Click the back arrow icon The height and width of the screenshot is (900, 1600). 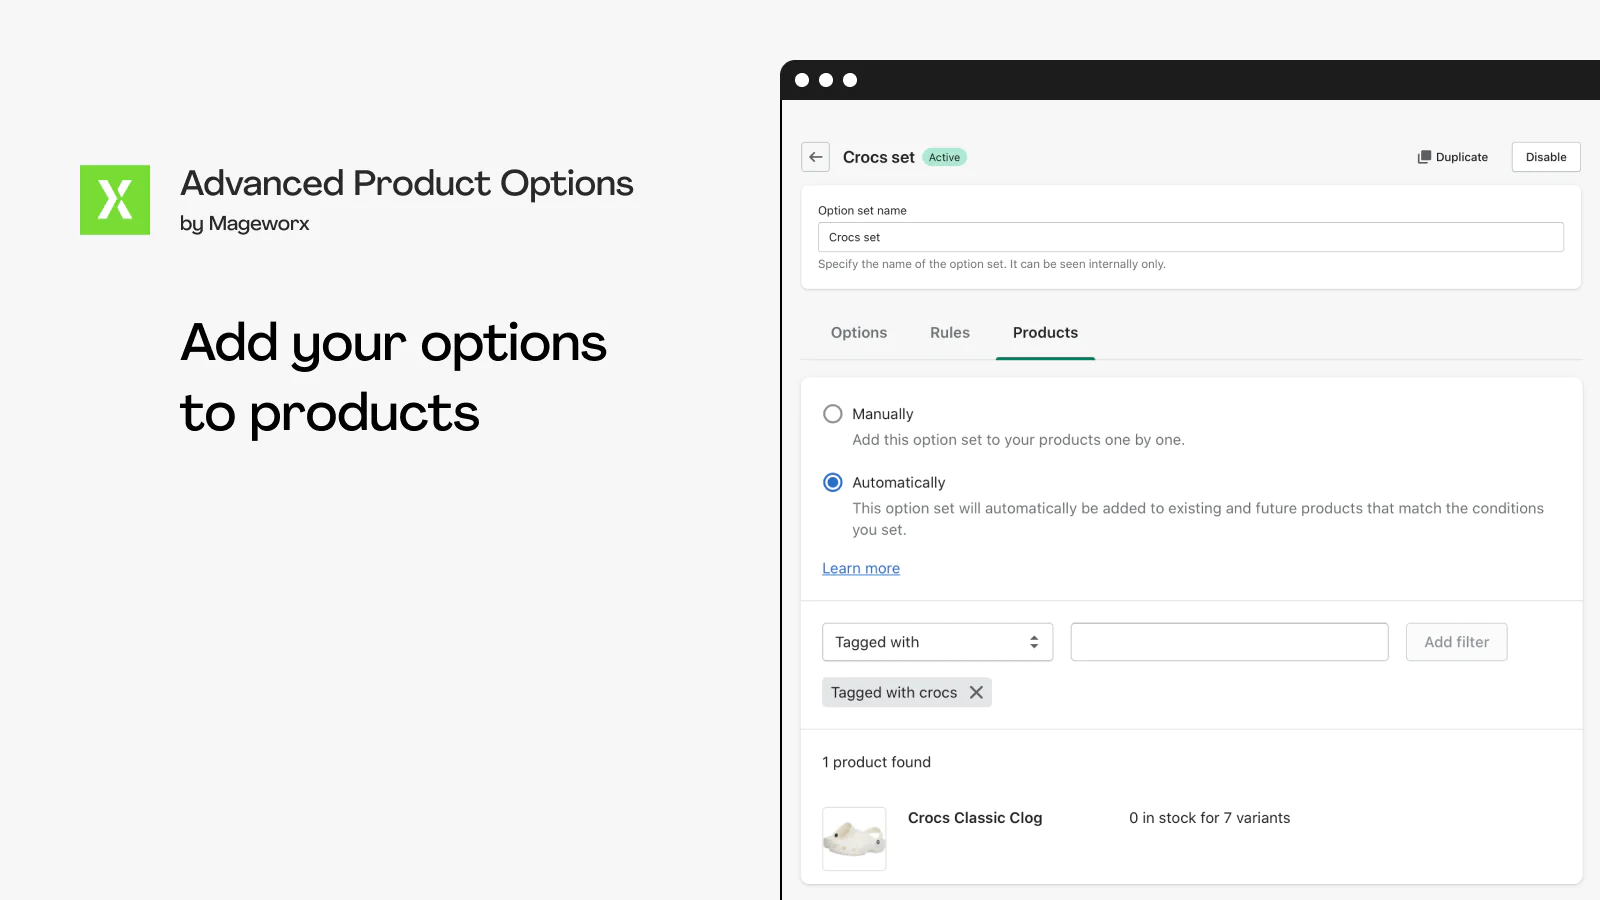[816, 157]
